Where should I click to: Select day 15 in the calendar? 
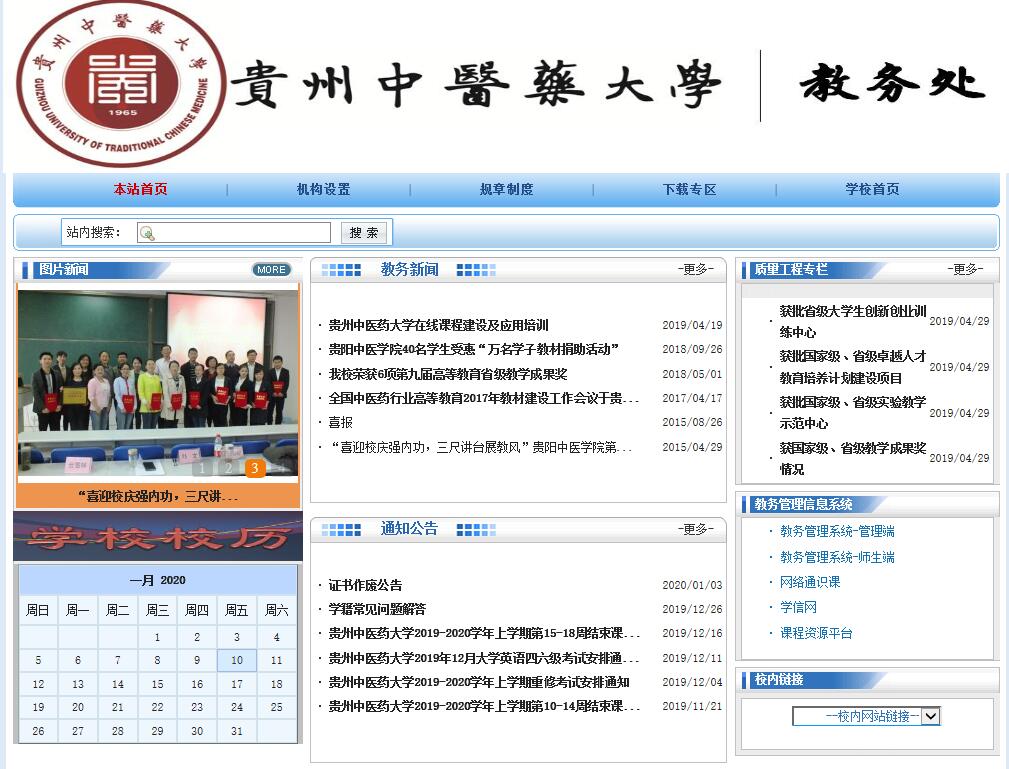(x=158, y=684)
